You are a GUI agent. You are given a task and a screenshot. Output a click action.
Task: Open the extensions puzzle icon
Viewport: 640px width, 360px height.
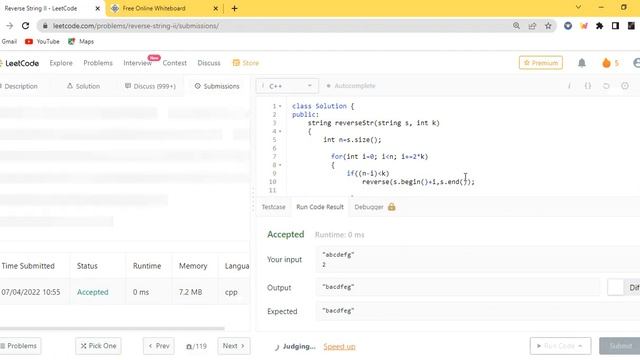[599, 26]
